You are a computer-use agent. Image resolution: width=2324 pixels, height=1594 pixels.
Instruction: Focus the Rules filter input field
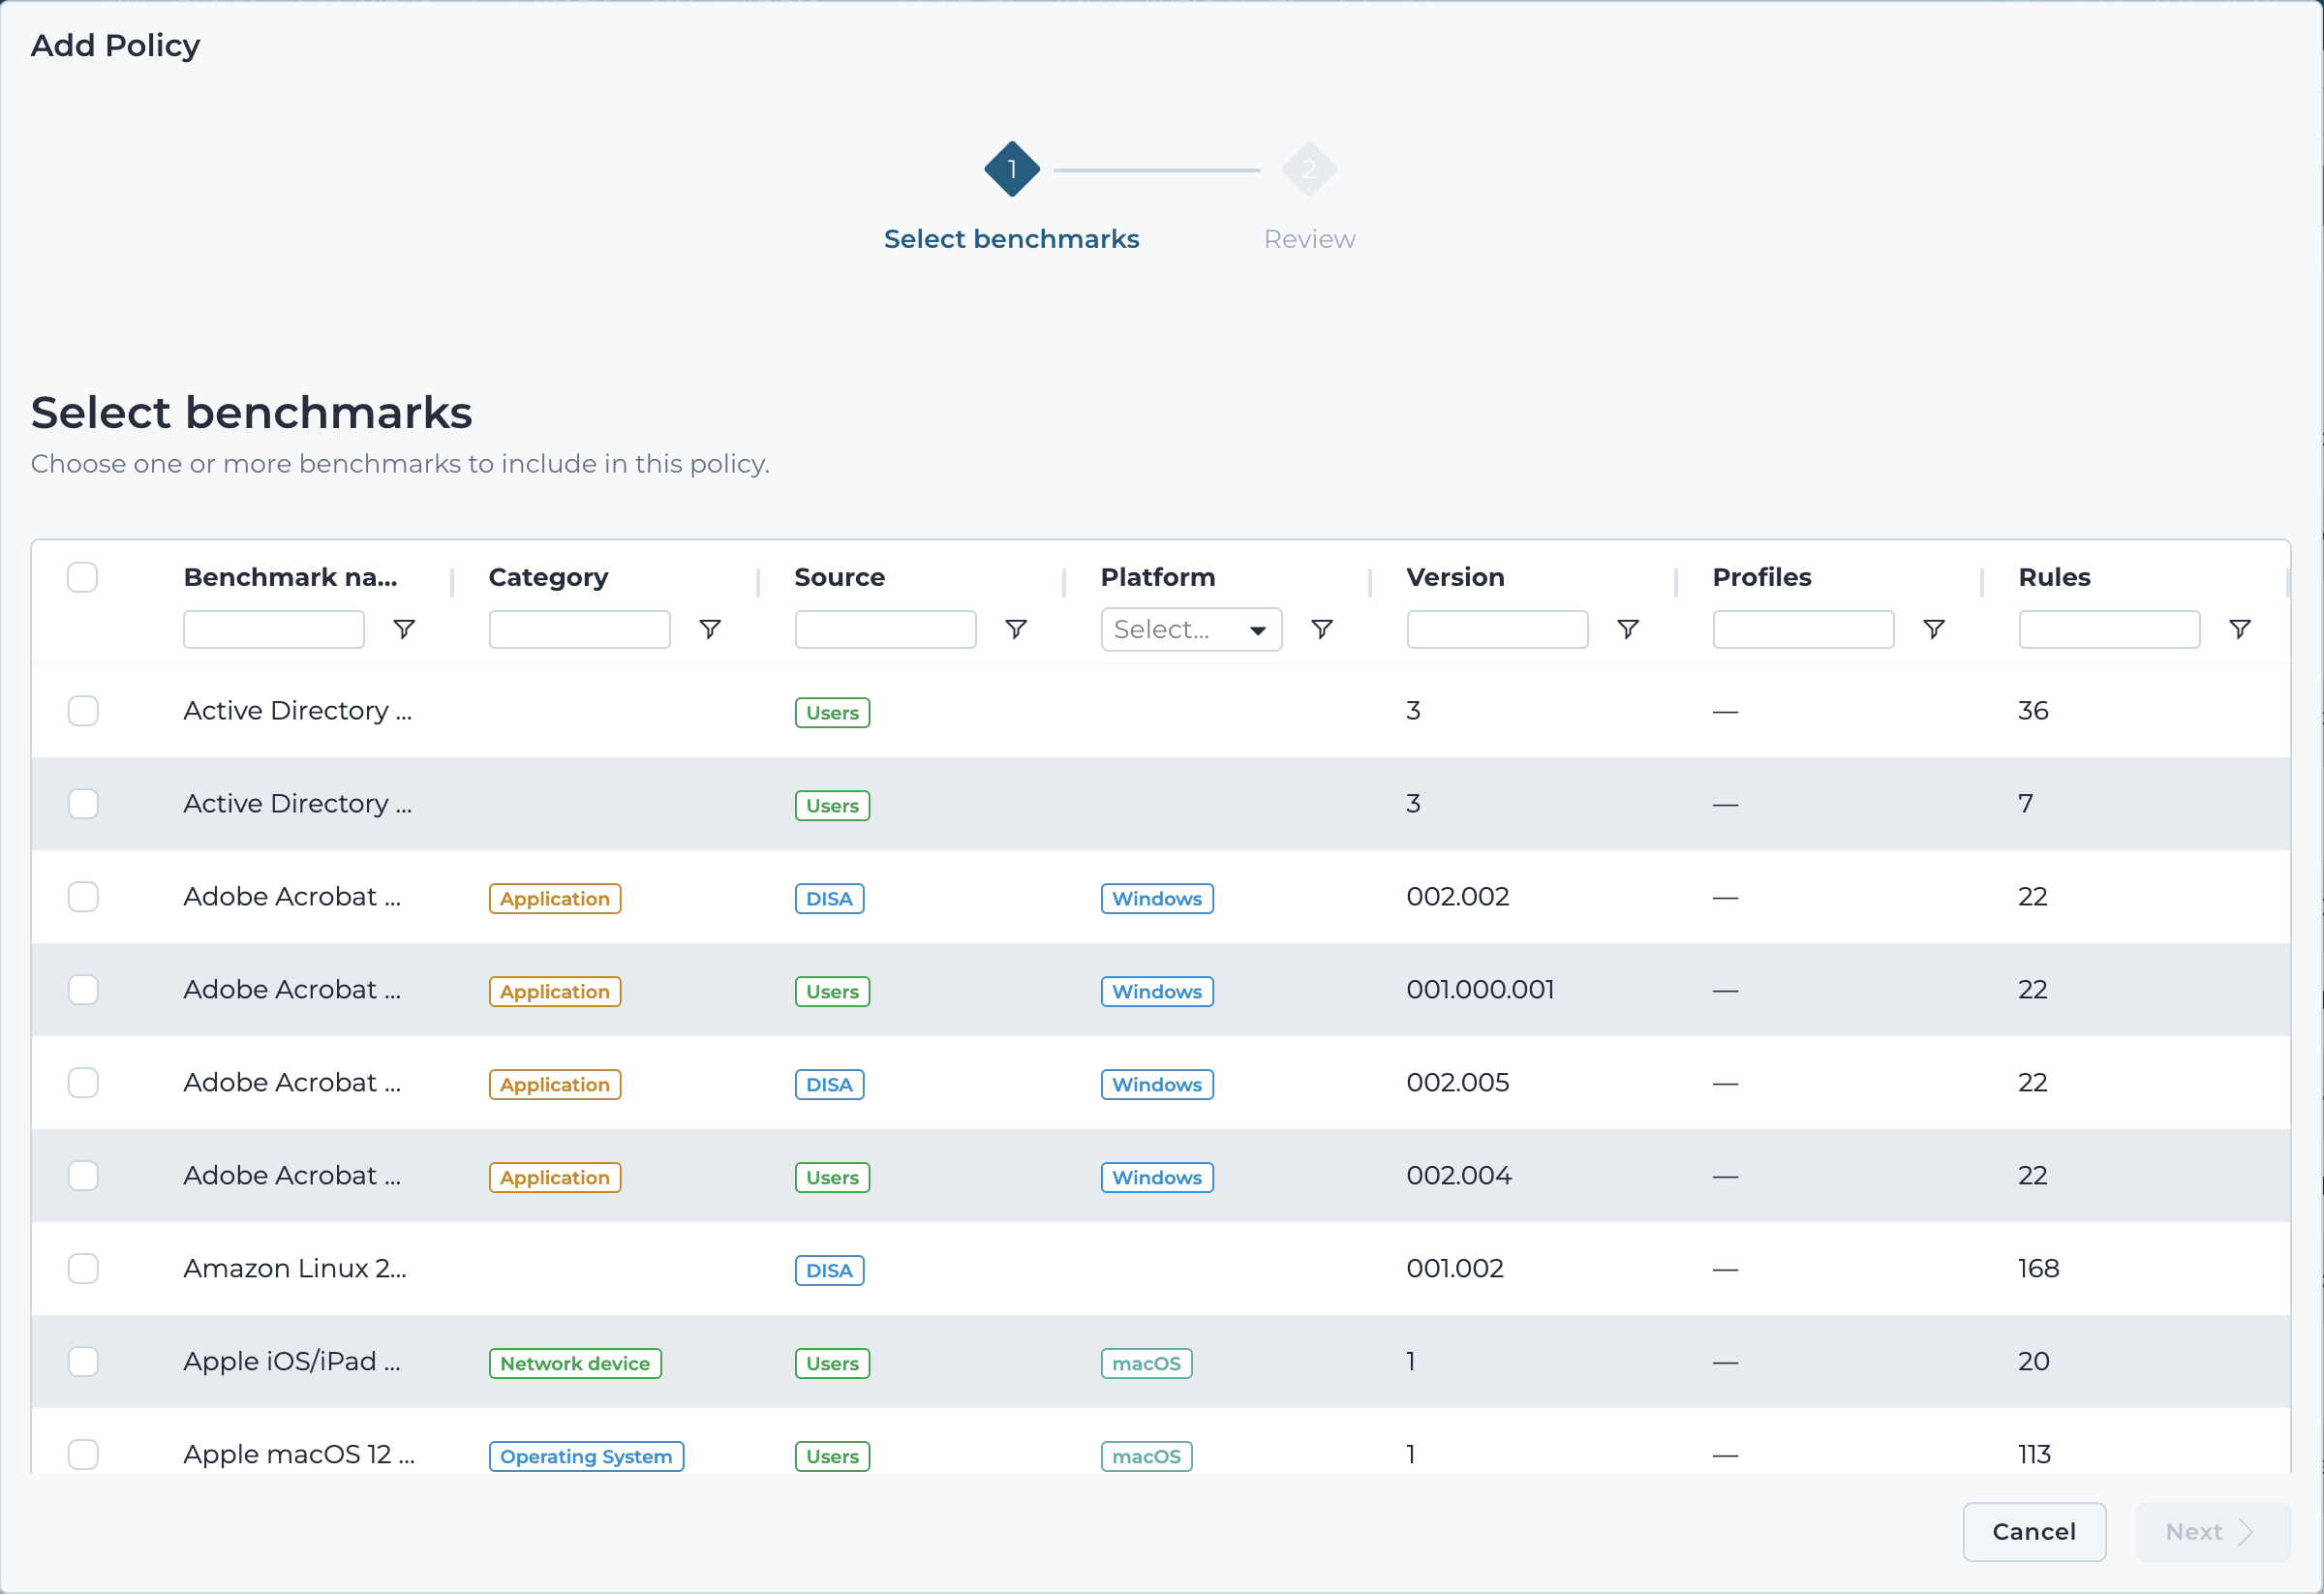2109,630
